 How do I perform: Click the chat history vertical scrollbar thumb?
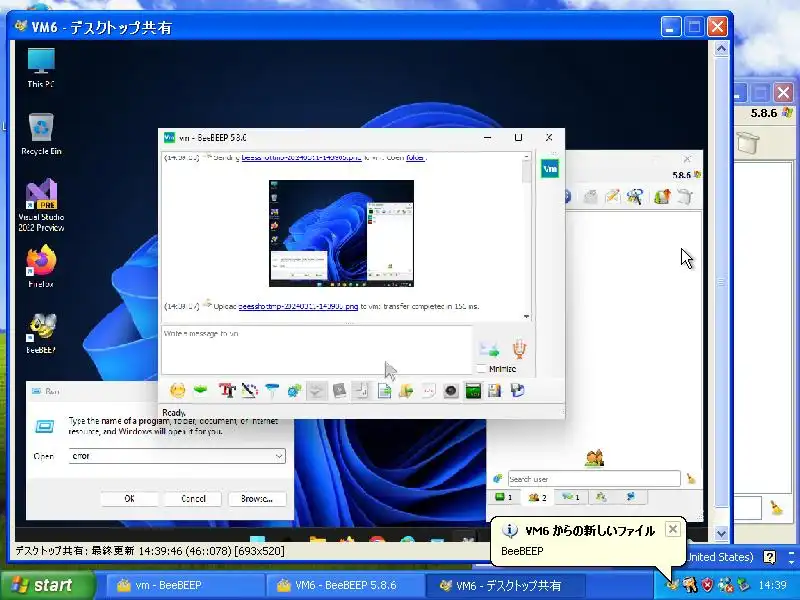527,171
